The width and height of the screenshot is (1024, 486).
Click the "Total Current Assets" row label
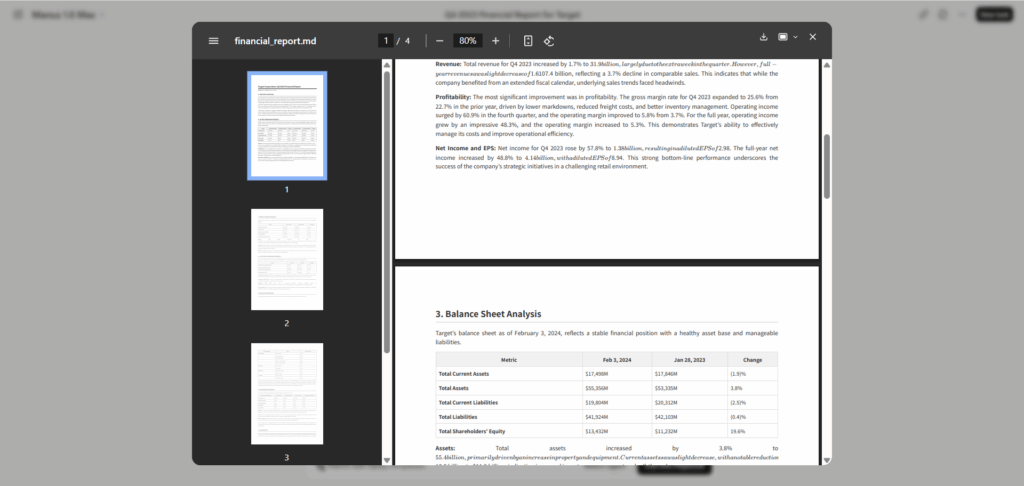(464, 374)
